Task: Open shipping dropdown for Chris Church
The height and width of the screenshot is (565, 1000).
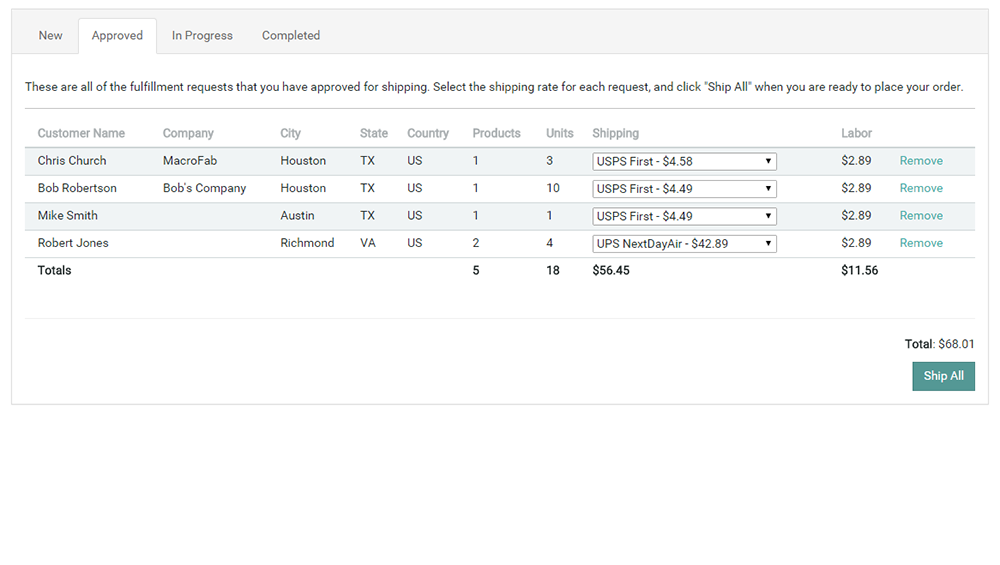Action: (x=684, y=161)
